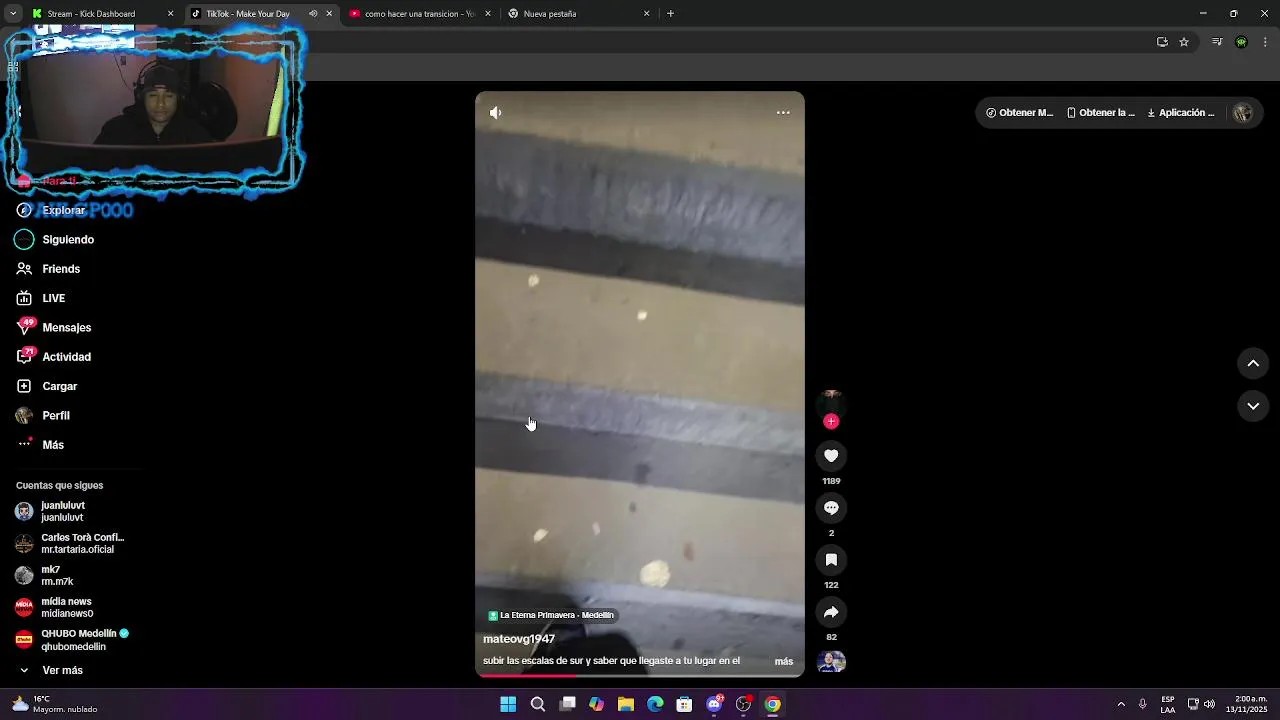Open OBS Studio from the taskbar

pyautogui.click(x=744, y=705)
